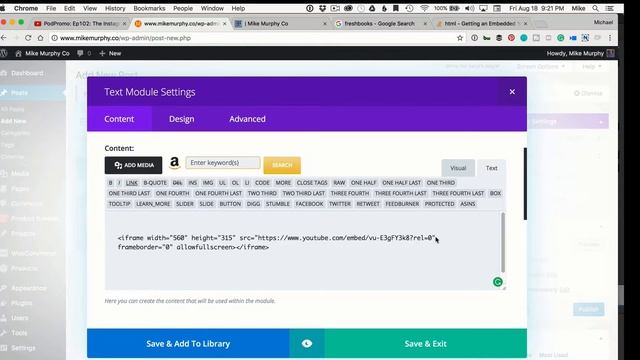Click the Grammarly icon in the editor
The height and width of the screenshot is (360, 640).
[498, 282]
